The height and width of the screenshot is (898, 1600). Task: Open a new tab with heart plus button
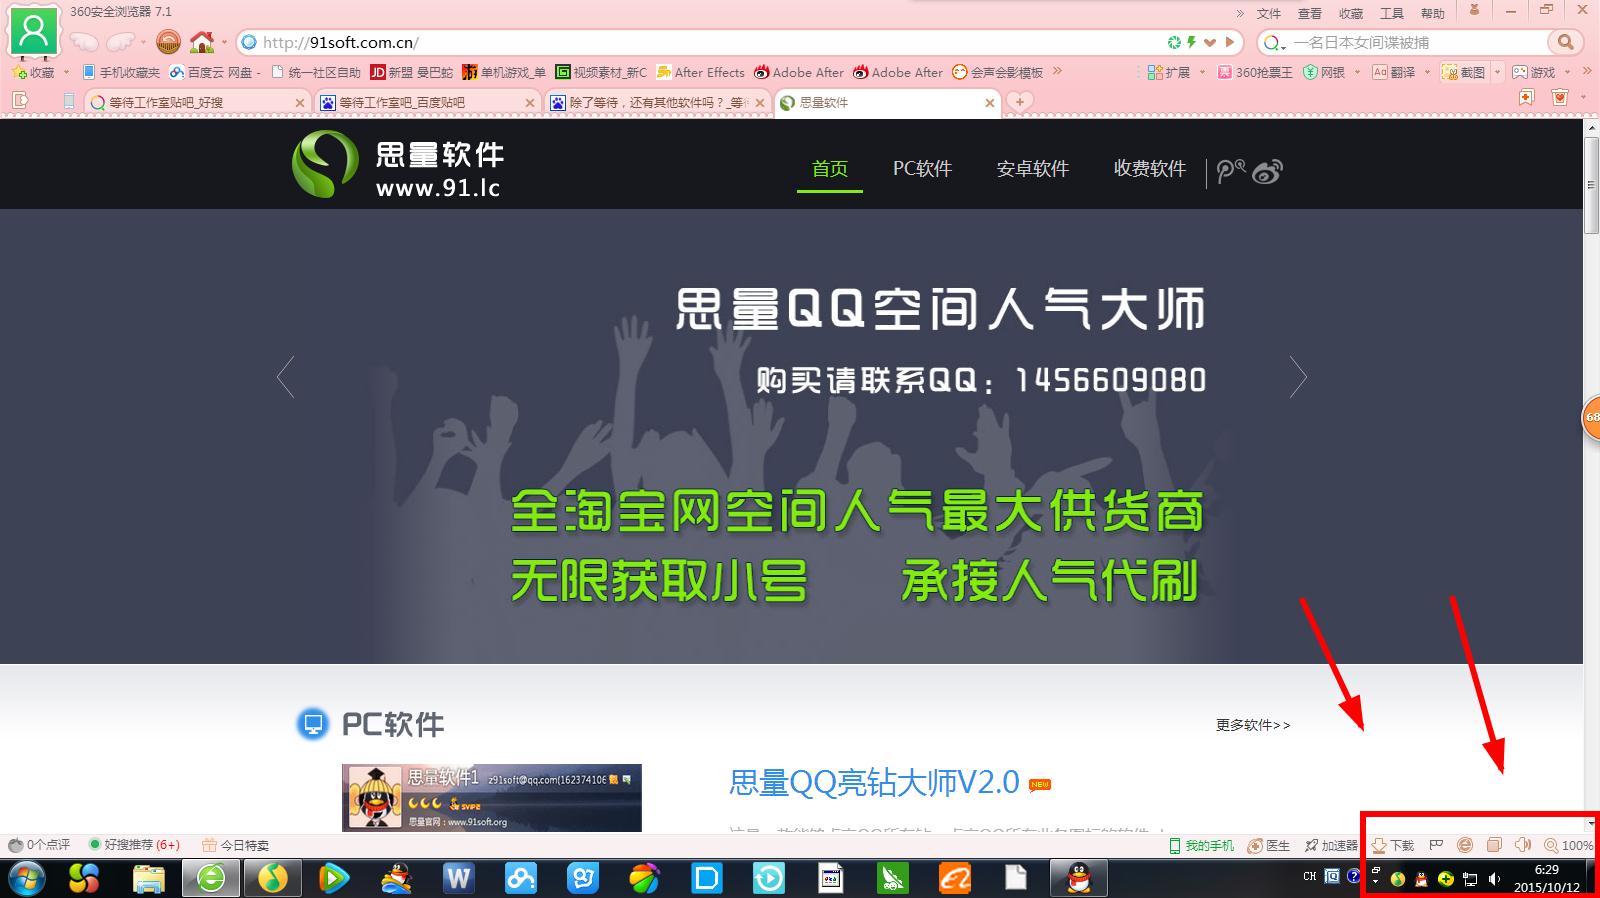[1019, 101]
